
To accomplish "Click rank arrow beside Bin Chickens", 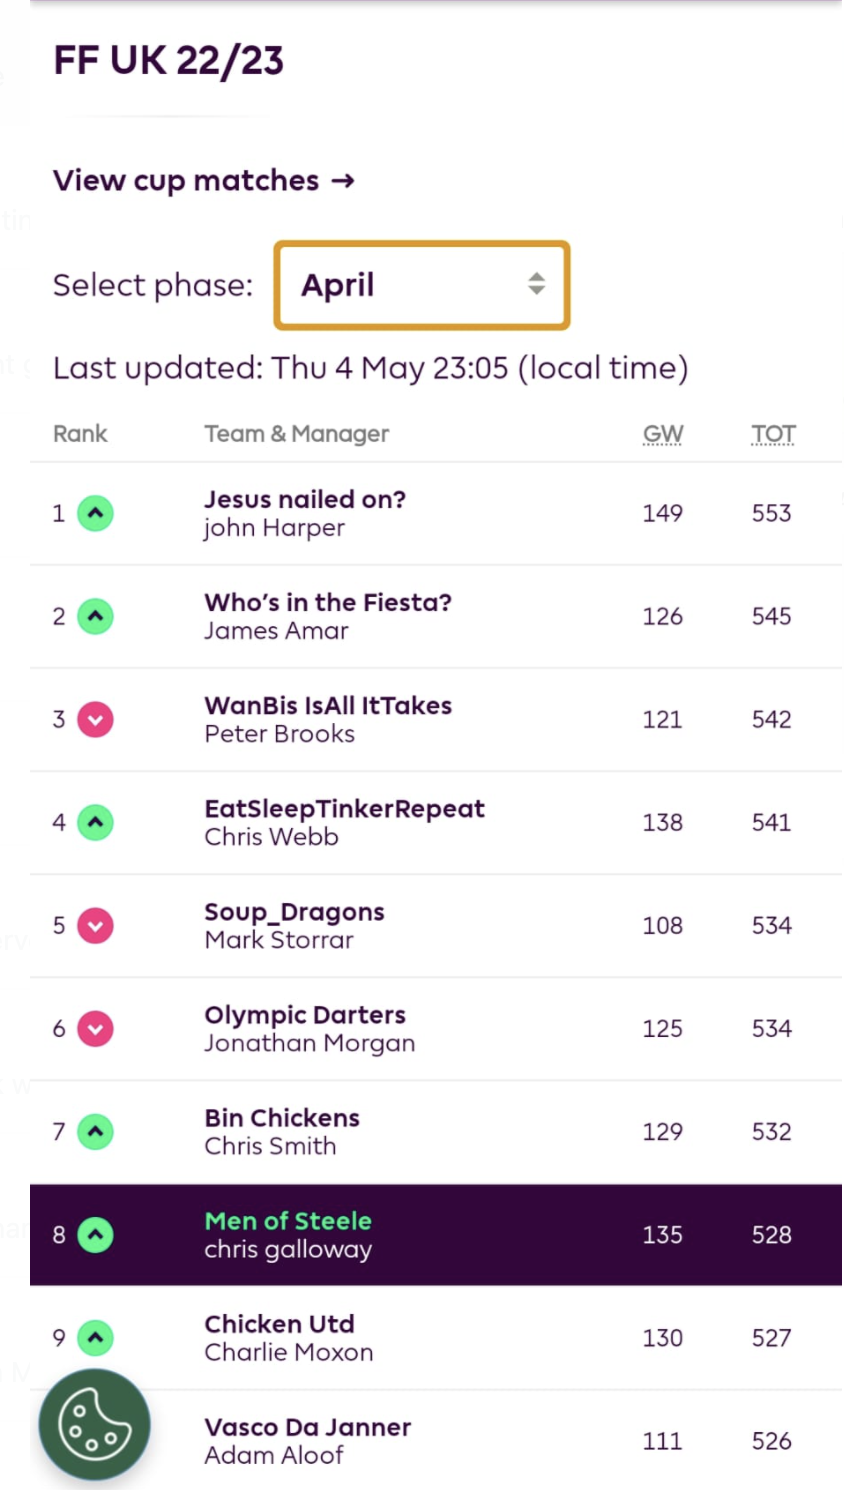I will [x=96, y=1132].
